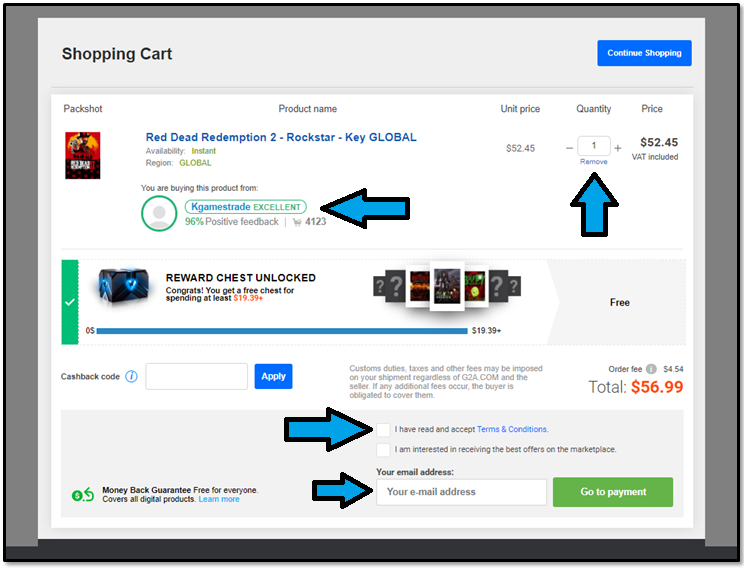Click the Free reward price label
The height and width of the screenshot is (568, 744).
pos(620,302)
